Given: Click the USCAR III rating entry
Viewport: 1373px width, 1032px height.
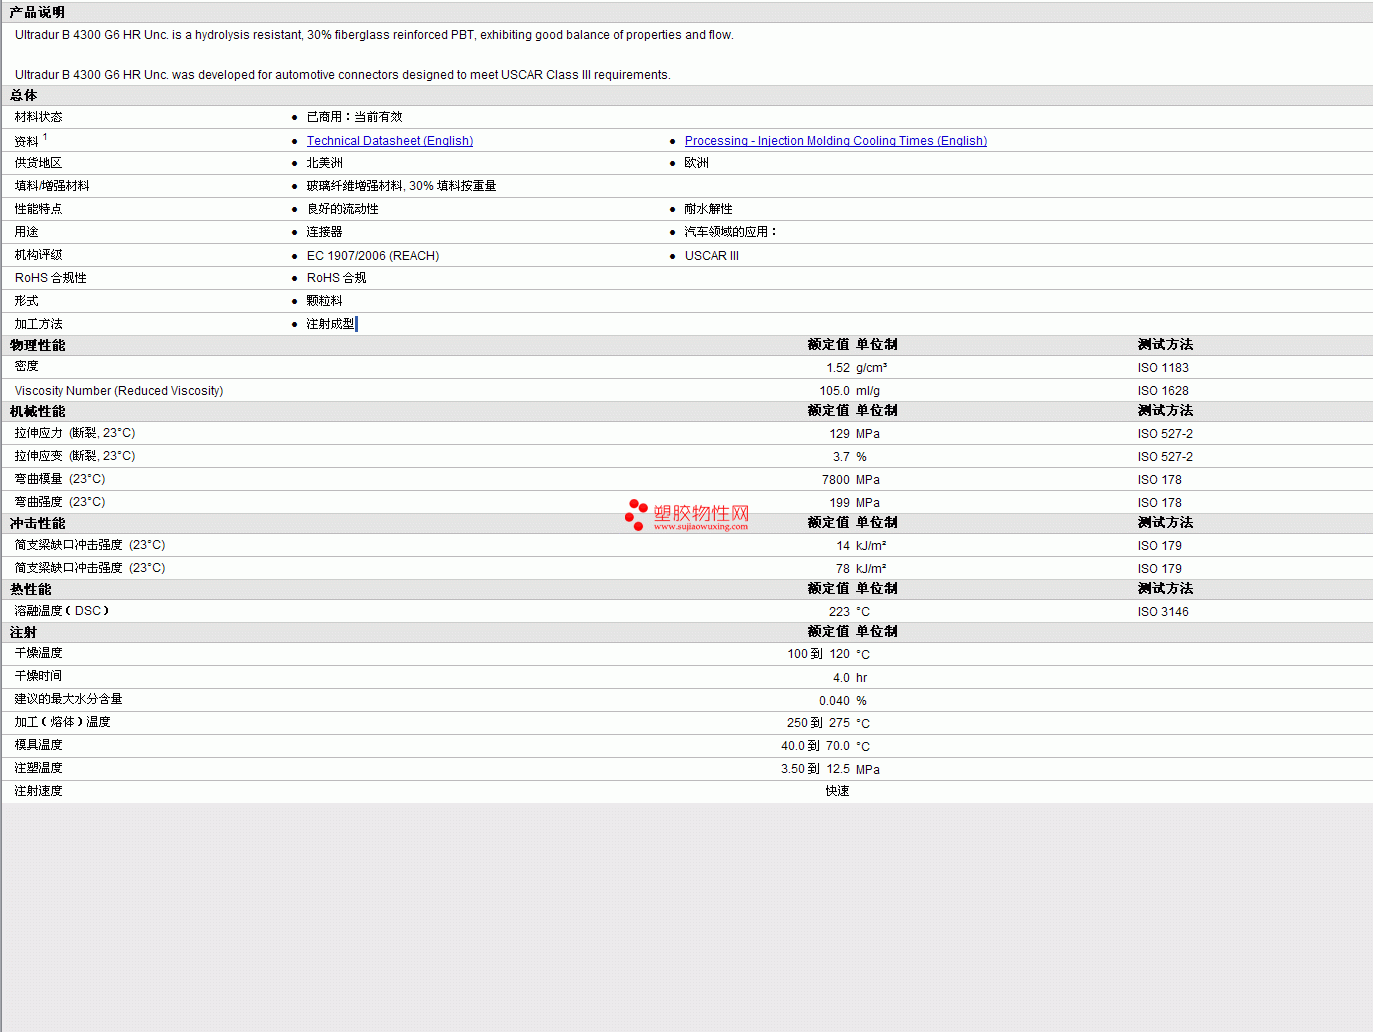Looking at the screenshot, I should coord(712,256).
